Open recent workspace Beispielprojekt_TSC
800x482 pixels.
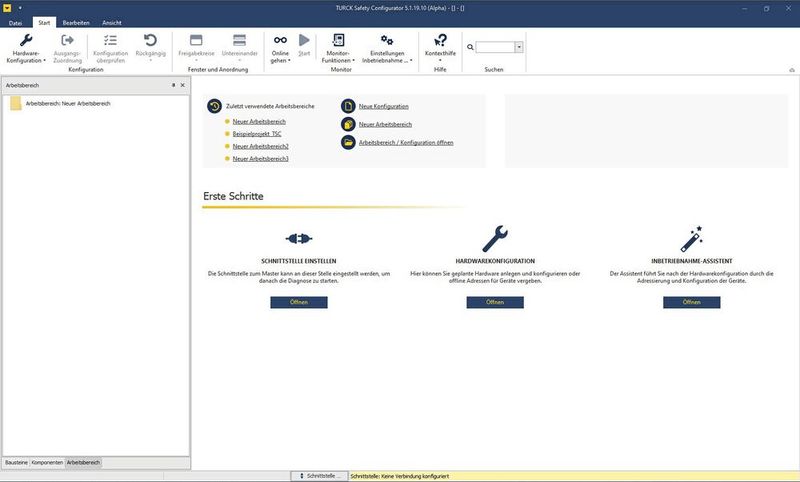tap(257, 134)
